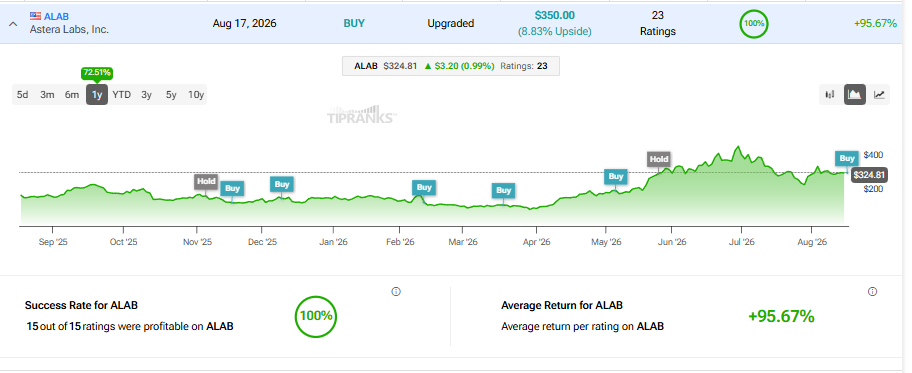
Task: Open Average Return info icon
Action: 872,292
